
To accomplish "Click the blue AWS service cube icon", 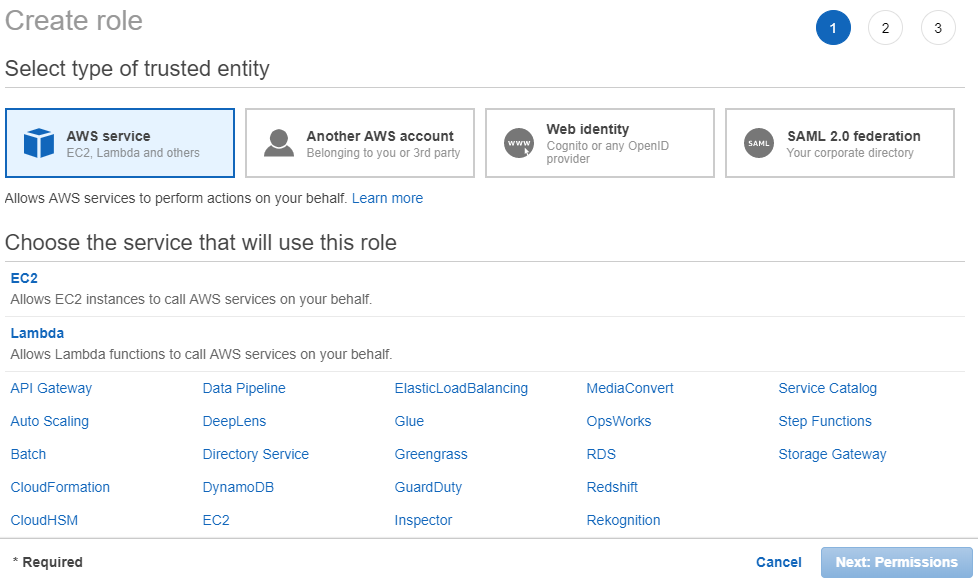I will pyautogui.click(x=39, y=143).
